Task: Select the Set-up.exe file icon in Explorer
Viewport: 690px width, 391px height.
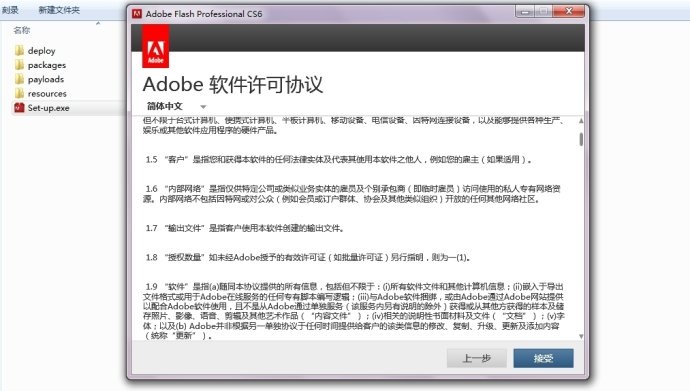Action: pos(19,108)
